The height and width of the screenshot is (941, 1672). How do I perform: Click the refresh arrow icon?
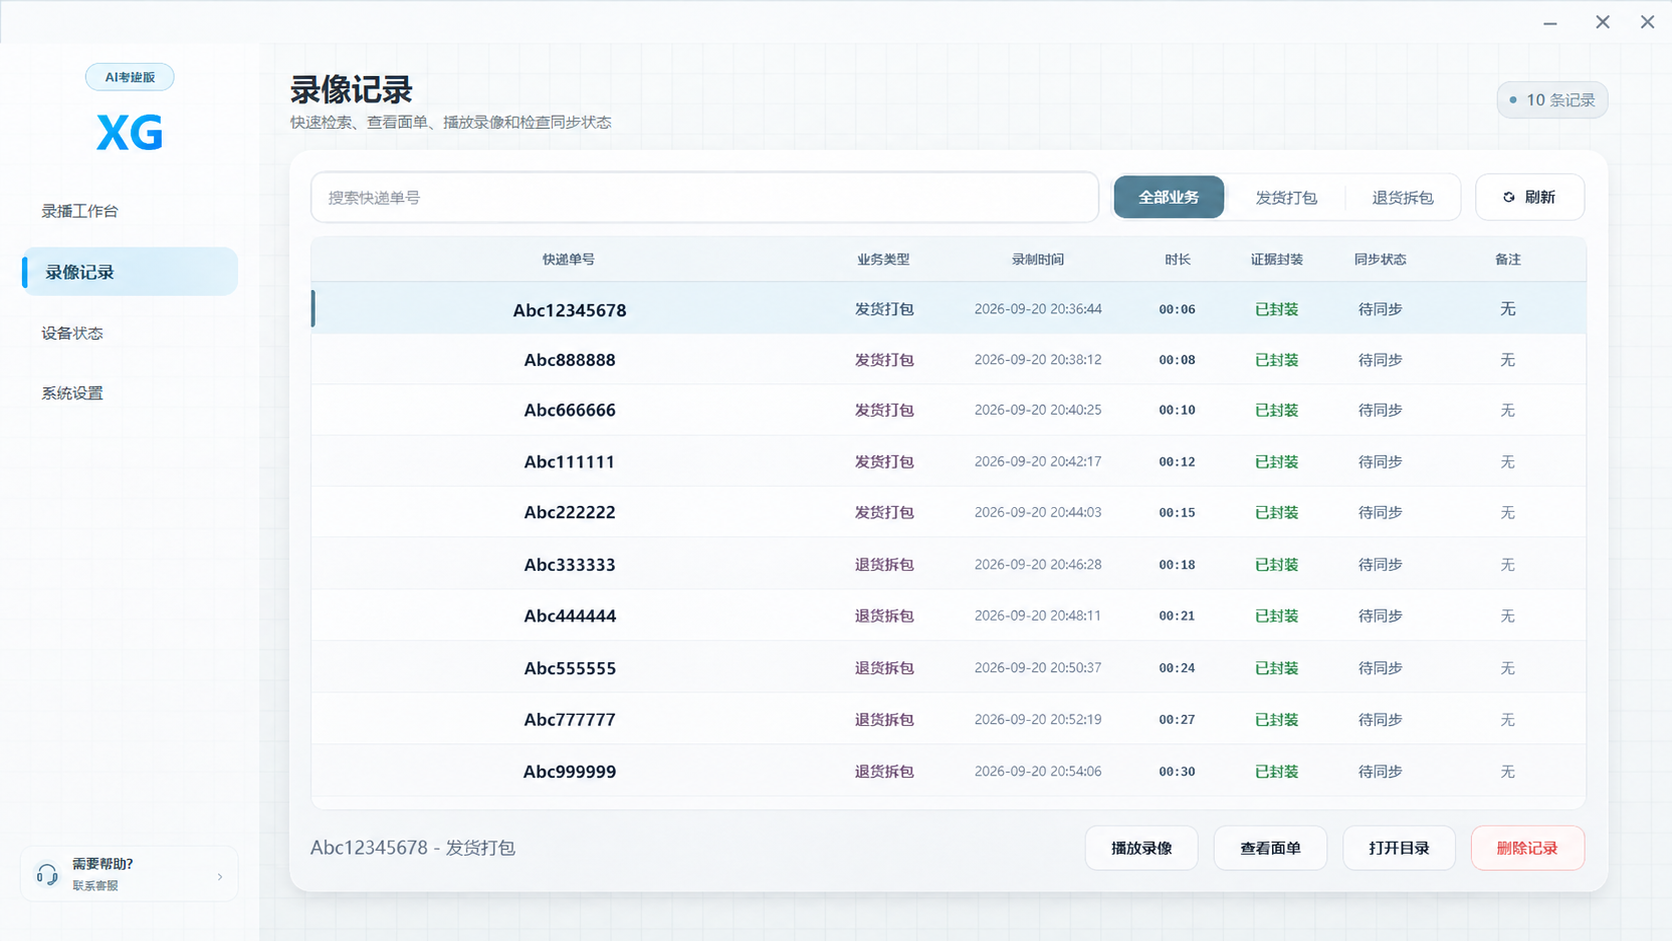click(x=1509, y=197)
